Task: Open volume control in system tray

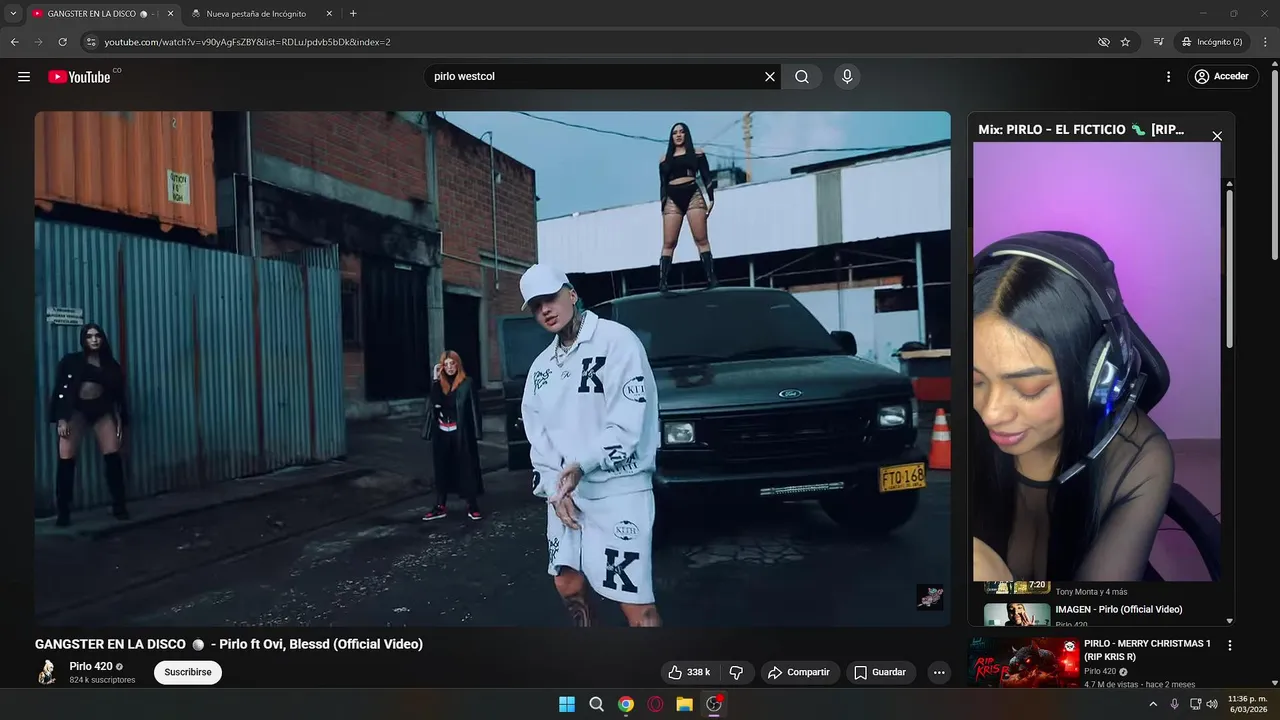Action: (x=1212, y=704)
